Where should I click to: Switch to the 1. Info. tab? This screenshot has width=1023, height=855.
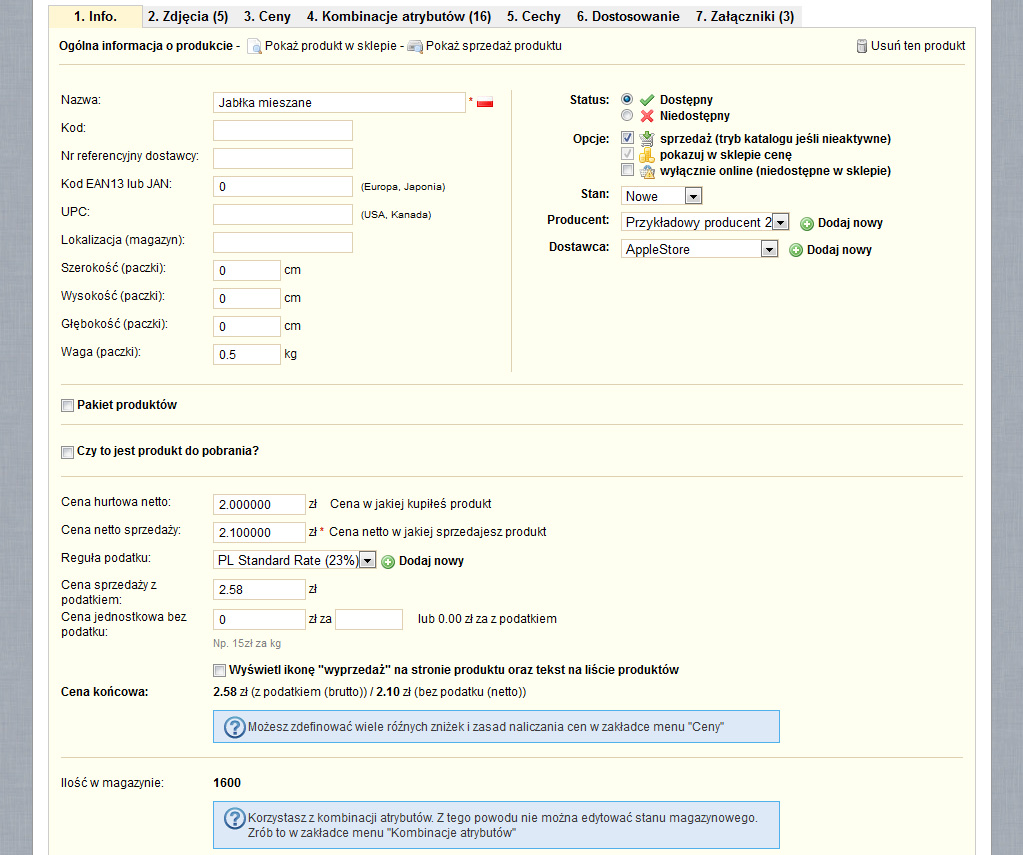click(95, 16)
